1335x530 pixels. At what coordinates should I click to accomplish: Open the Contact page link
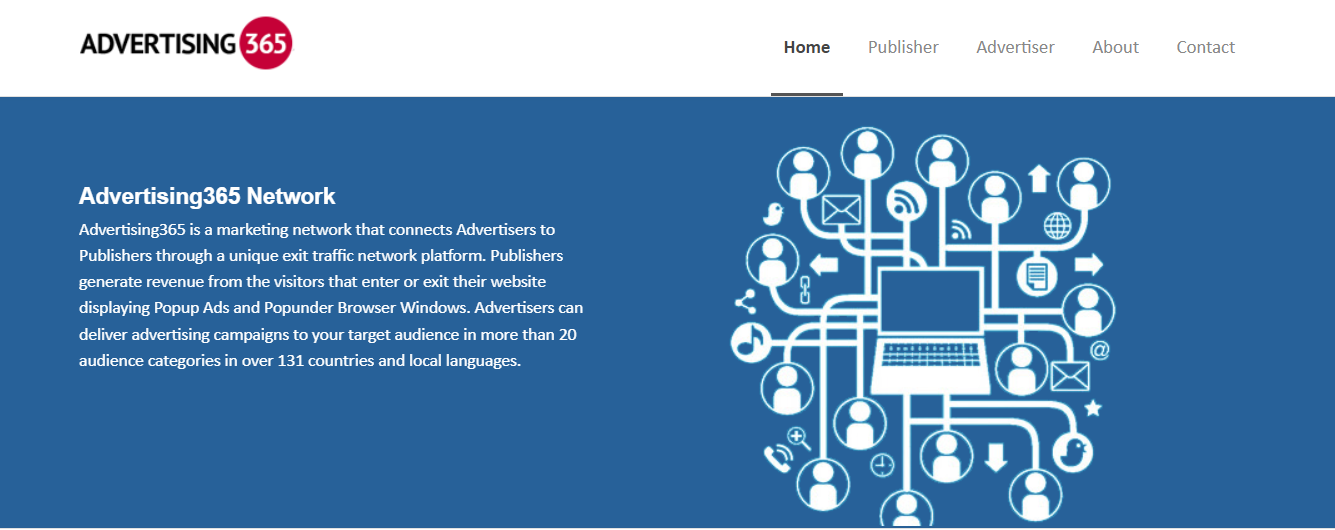[x=1205, y=47]
